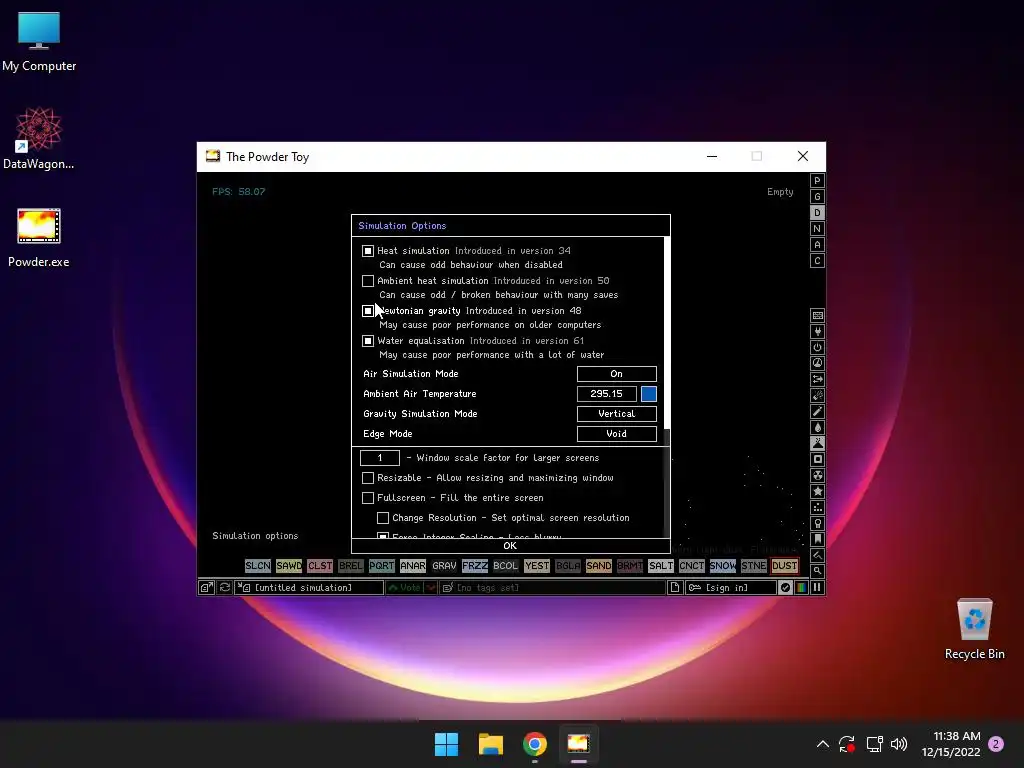Select the Powered Materials power icon
Viewport: 1024px width, 768px height.
[x=817, y=347]
